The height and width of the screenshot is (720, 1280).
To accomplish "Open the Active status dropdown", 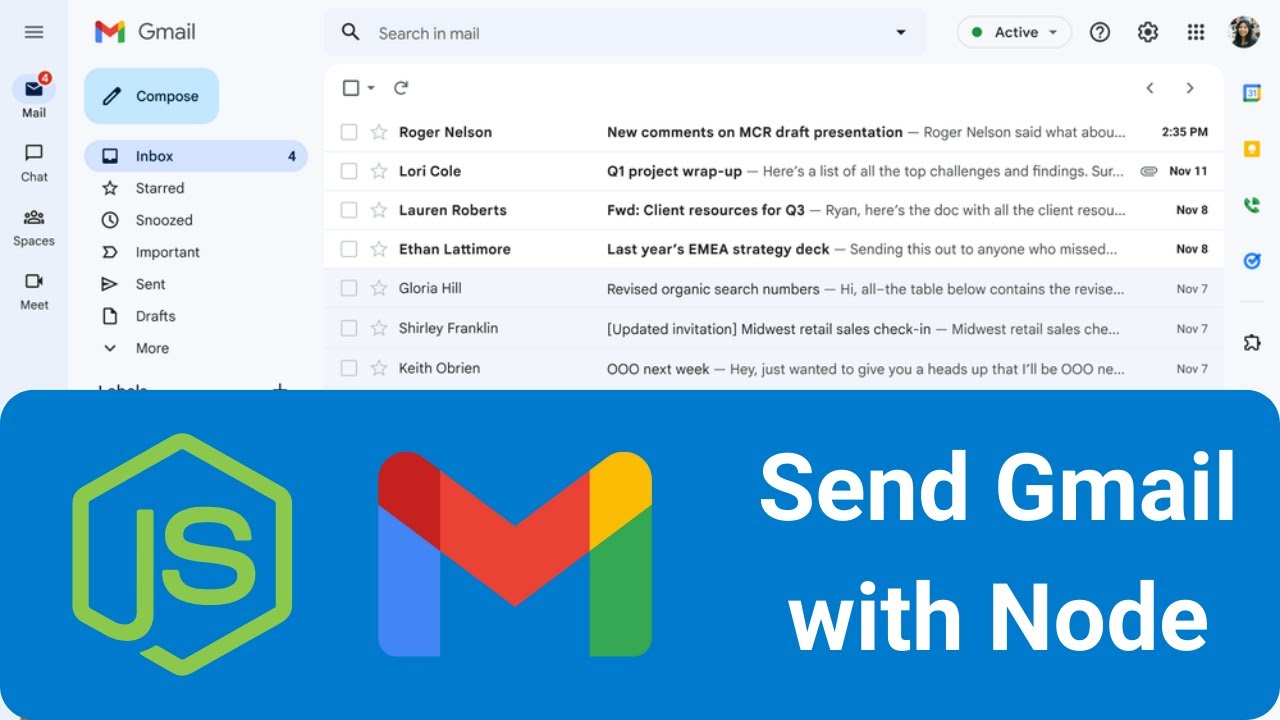I will [1014, 32].
